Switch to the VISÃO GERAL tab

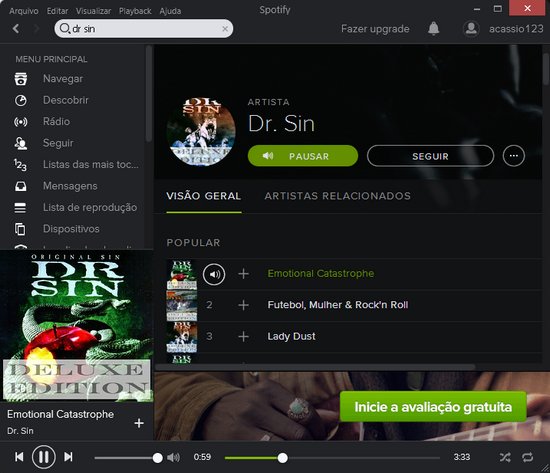(x=203, y=196)
